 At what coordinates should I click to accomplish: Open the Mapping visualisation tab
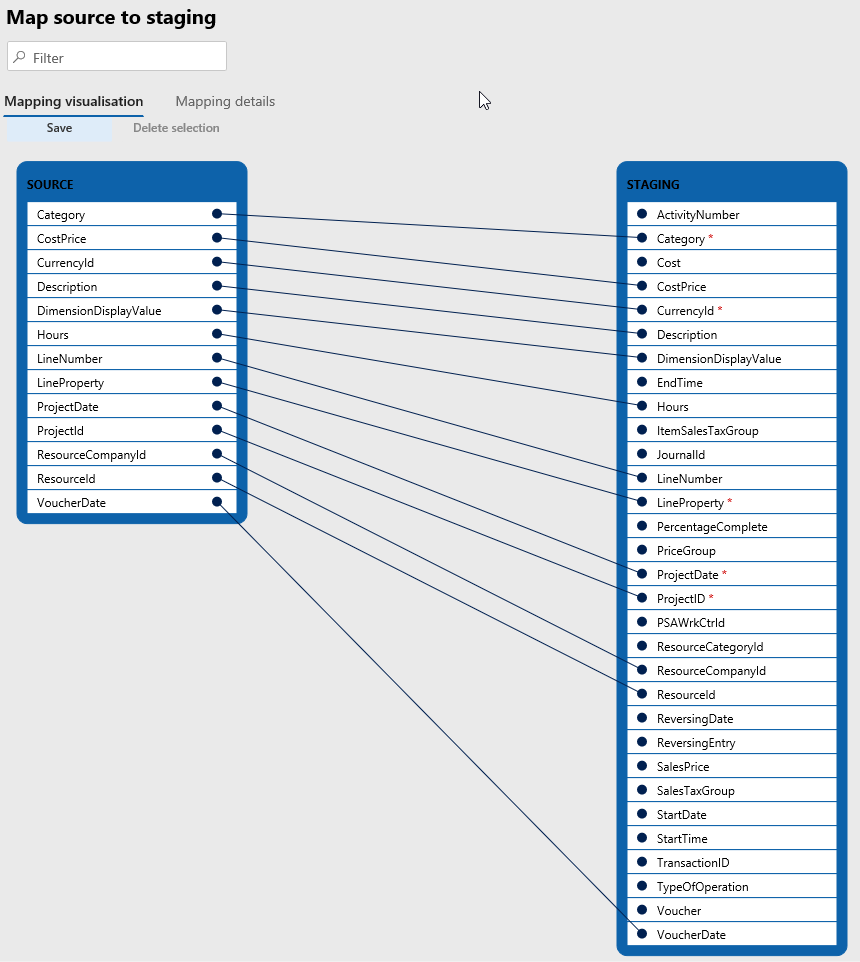click(74, 101)
